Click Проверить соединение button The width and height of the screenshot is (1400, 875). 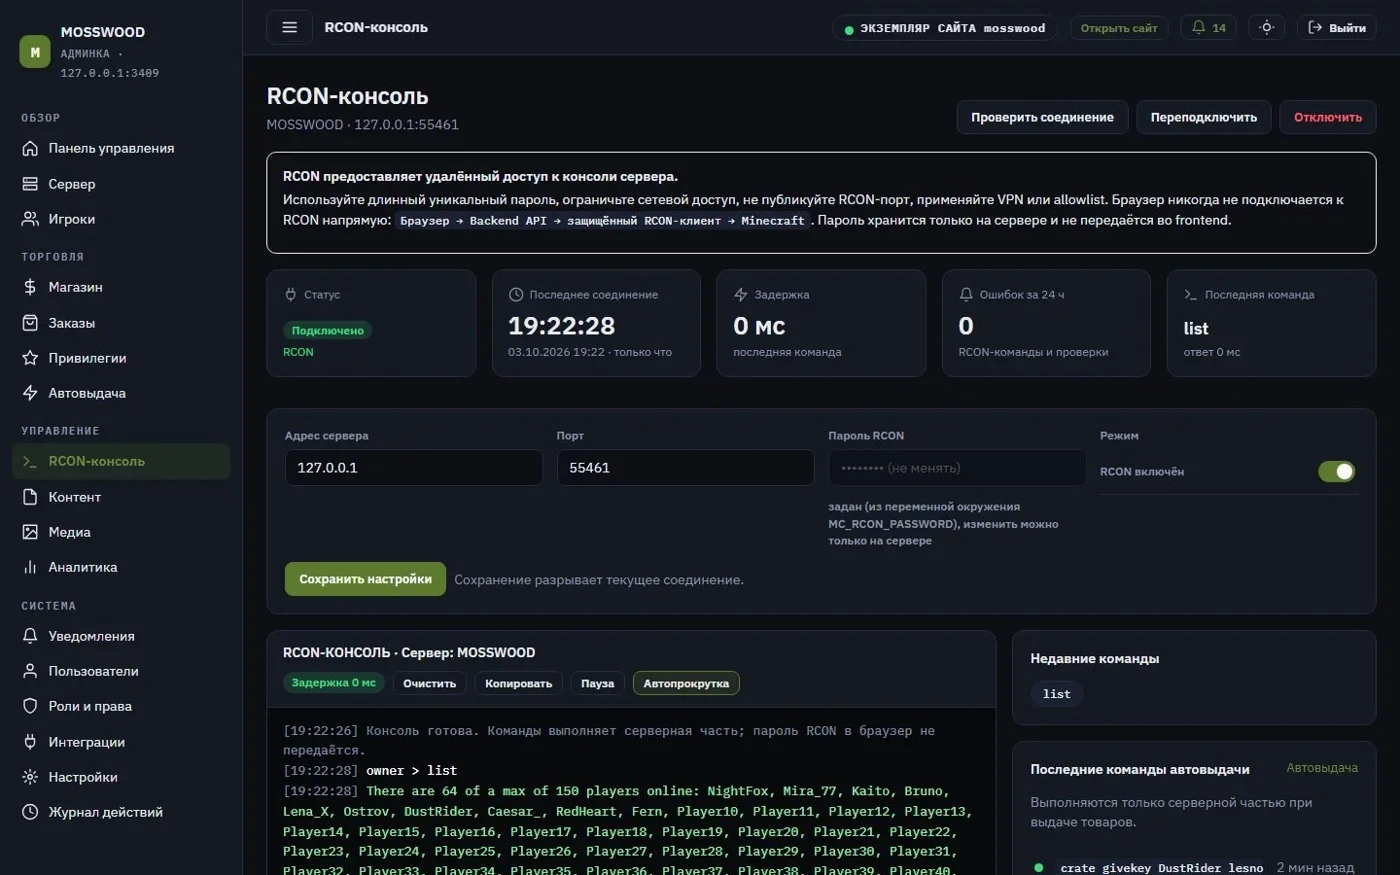pos(1042,117)
